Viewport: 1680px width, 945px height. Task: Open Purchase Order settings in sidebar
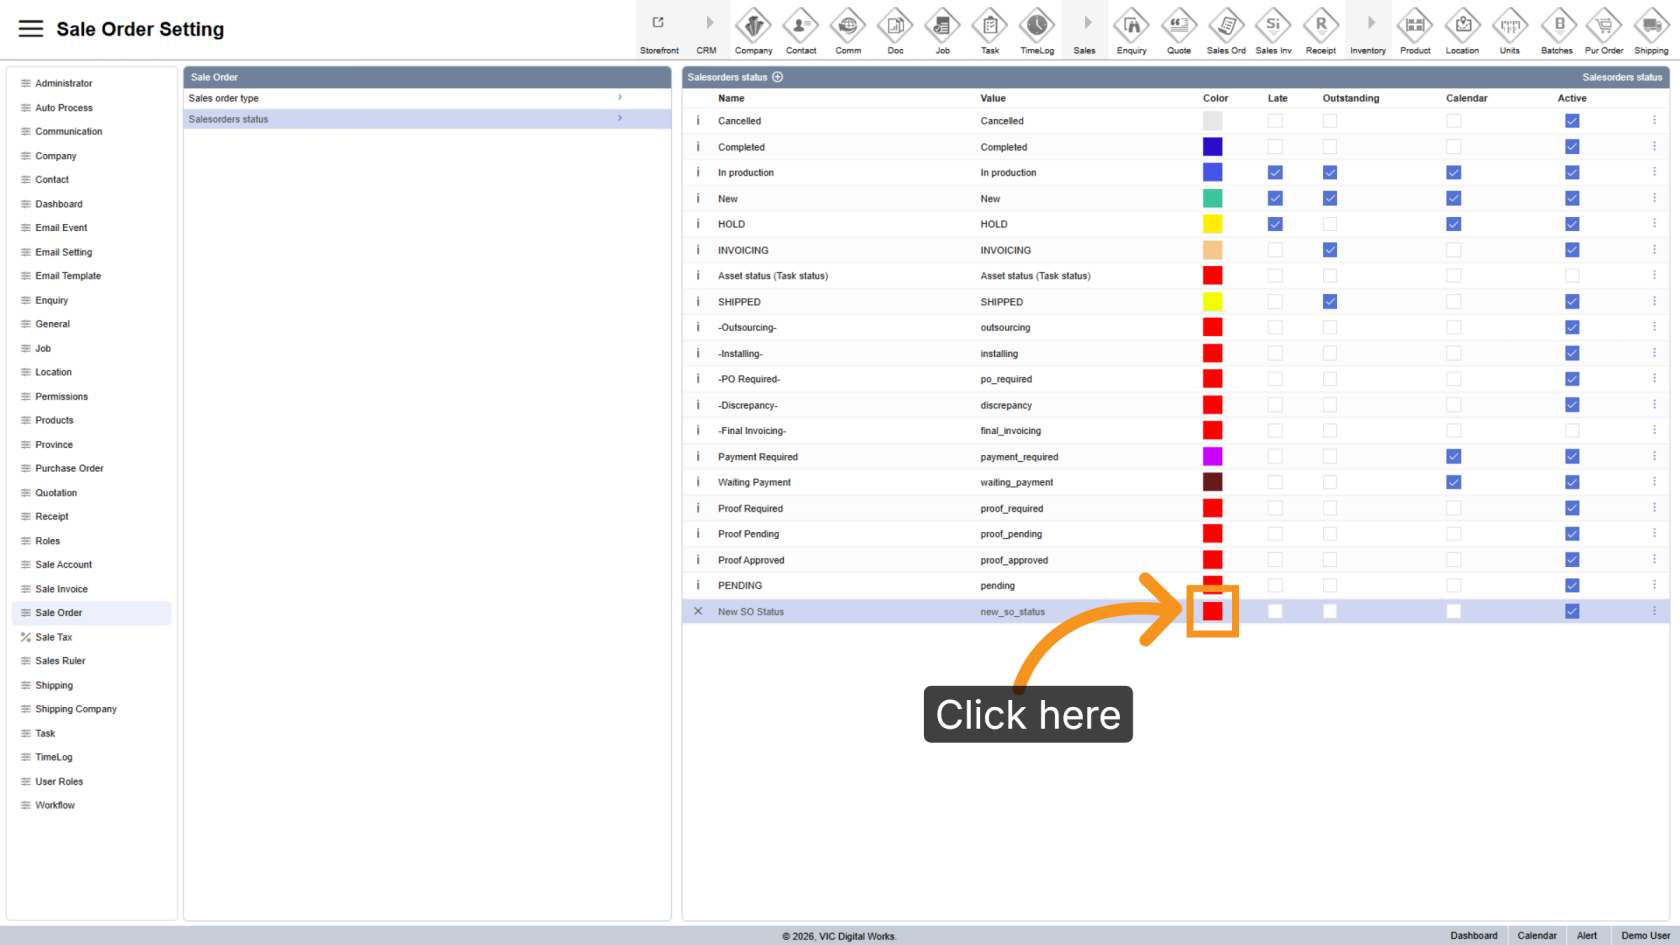[69, 468]
